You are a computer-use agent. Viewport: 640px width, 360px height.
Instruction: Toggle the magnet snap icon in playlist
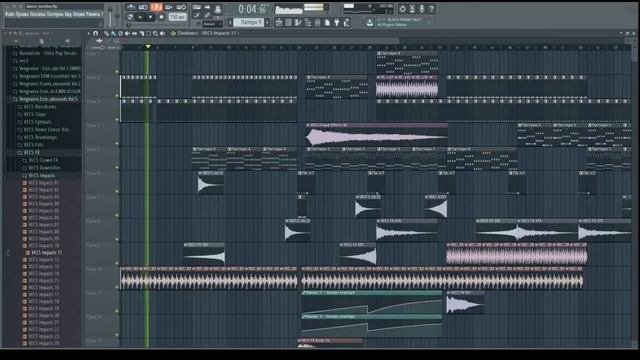pyautogui.click(x=96, y=33)
